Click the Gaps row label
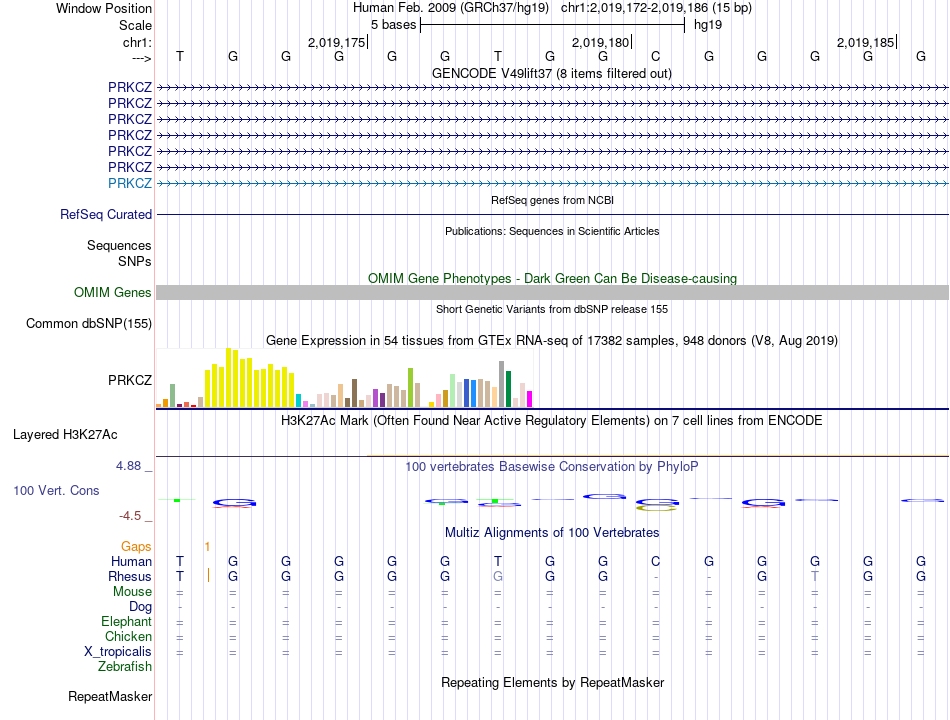The height and width of the screenshot is (720, 950). pyautogui.click(x=136, y=547)
